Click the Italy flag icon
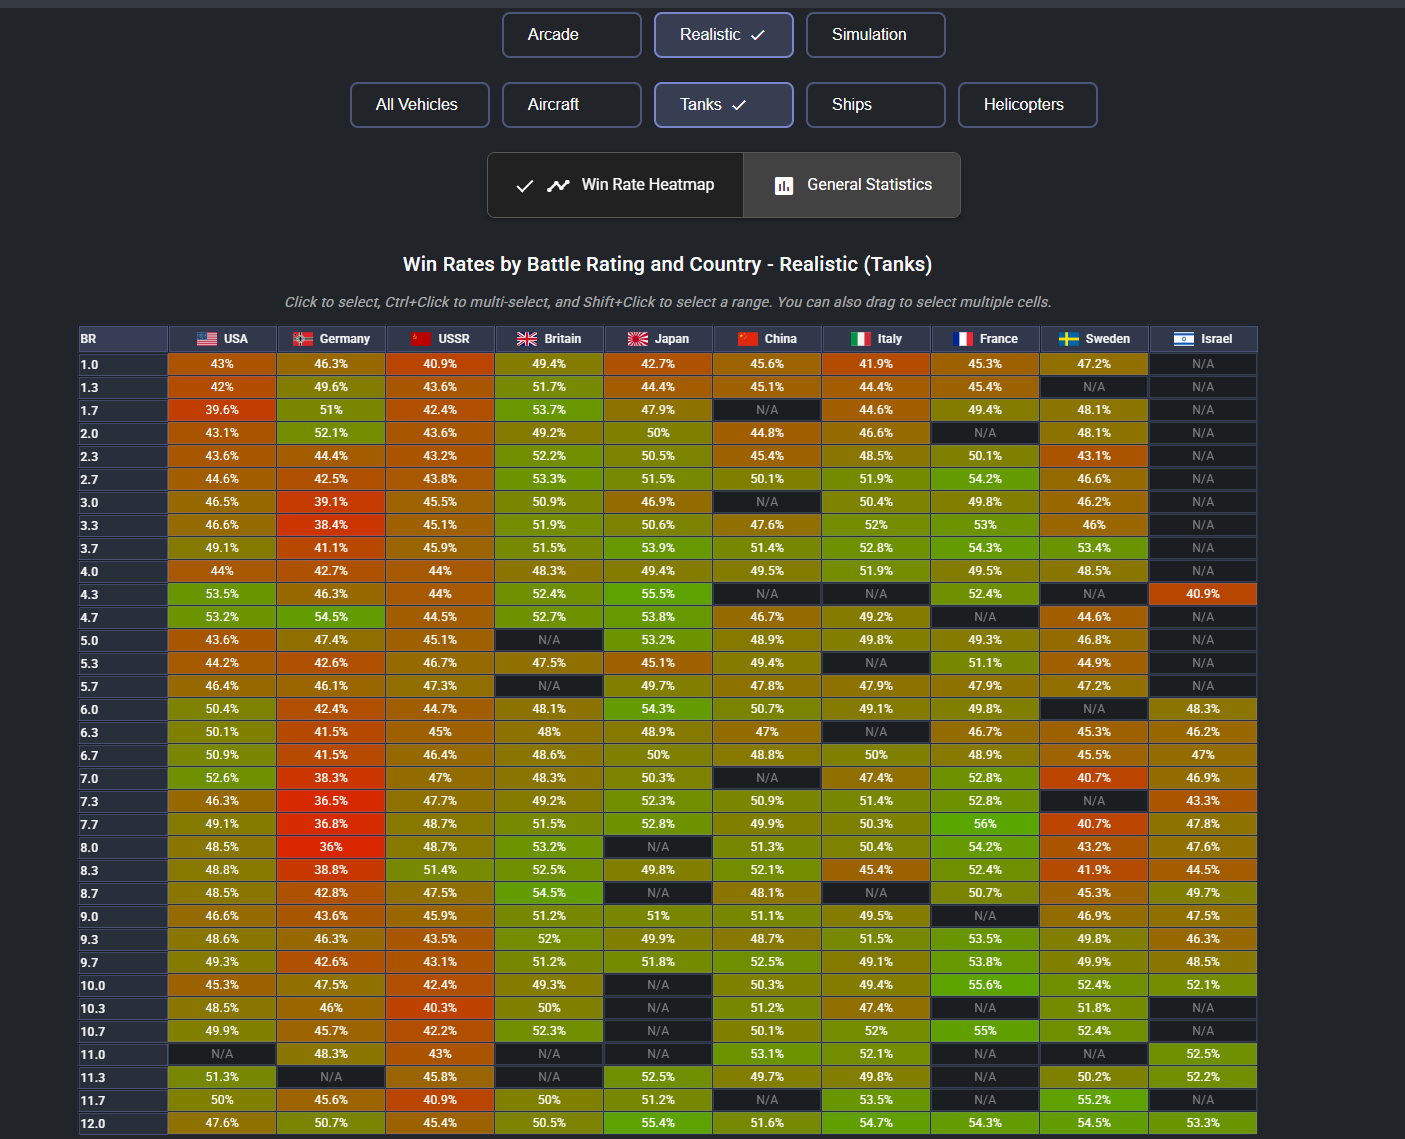This screenshot has width=1405, height=1139. coord(861,339)
